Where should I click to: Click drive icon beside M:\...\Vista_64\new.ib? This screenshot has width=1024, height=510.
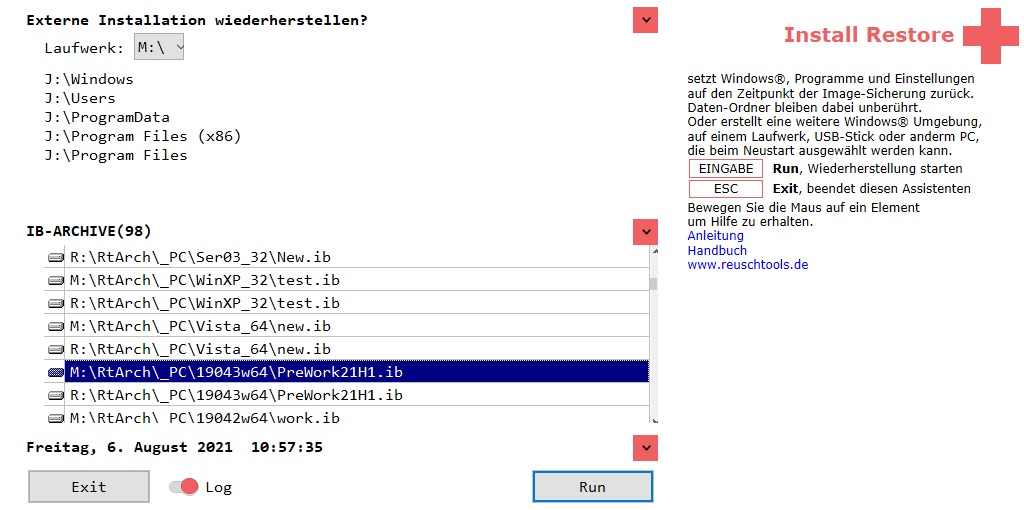tap(56, 326)
